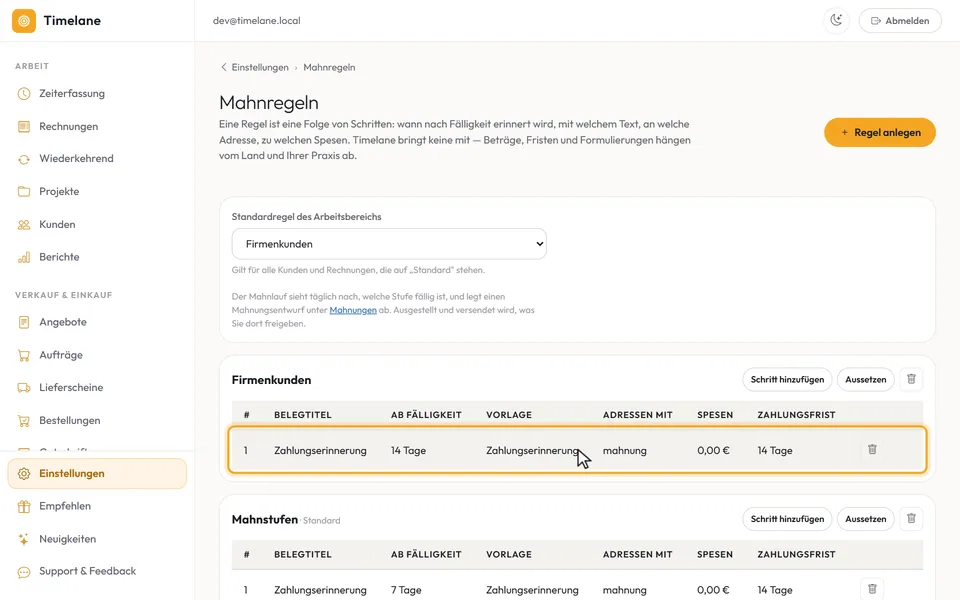The width and height of the screenshot is (960, 600).
Task: Click the Support & Feedback chat icon
Action: click(x=24, y=572)
